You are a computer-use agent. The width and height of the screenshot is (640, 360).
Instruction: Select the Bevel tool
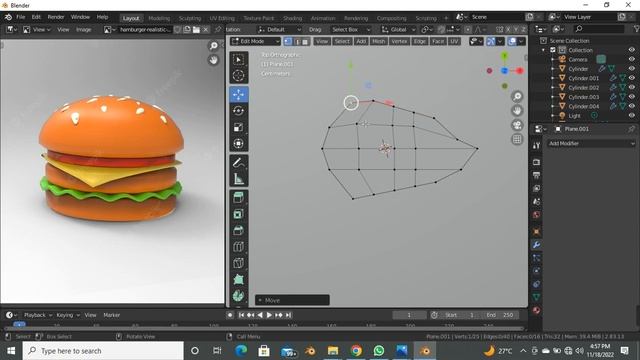(x=239, y=231)
